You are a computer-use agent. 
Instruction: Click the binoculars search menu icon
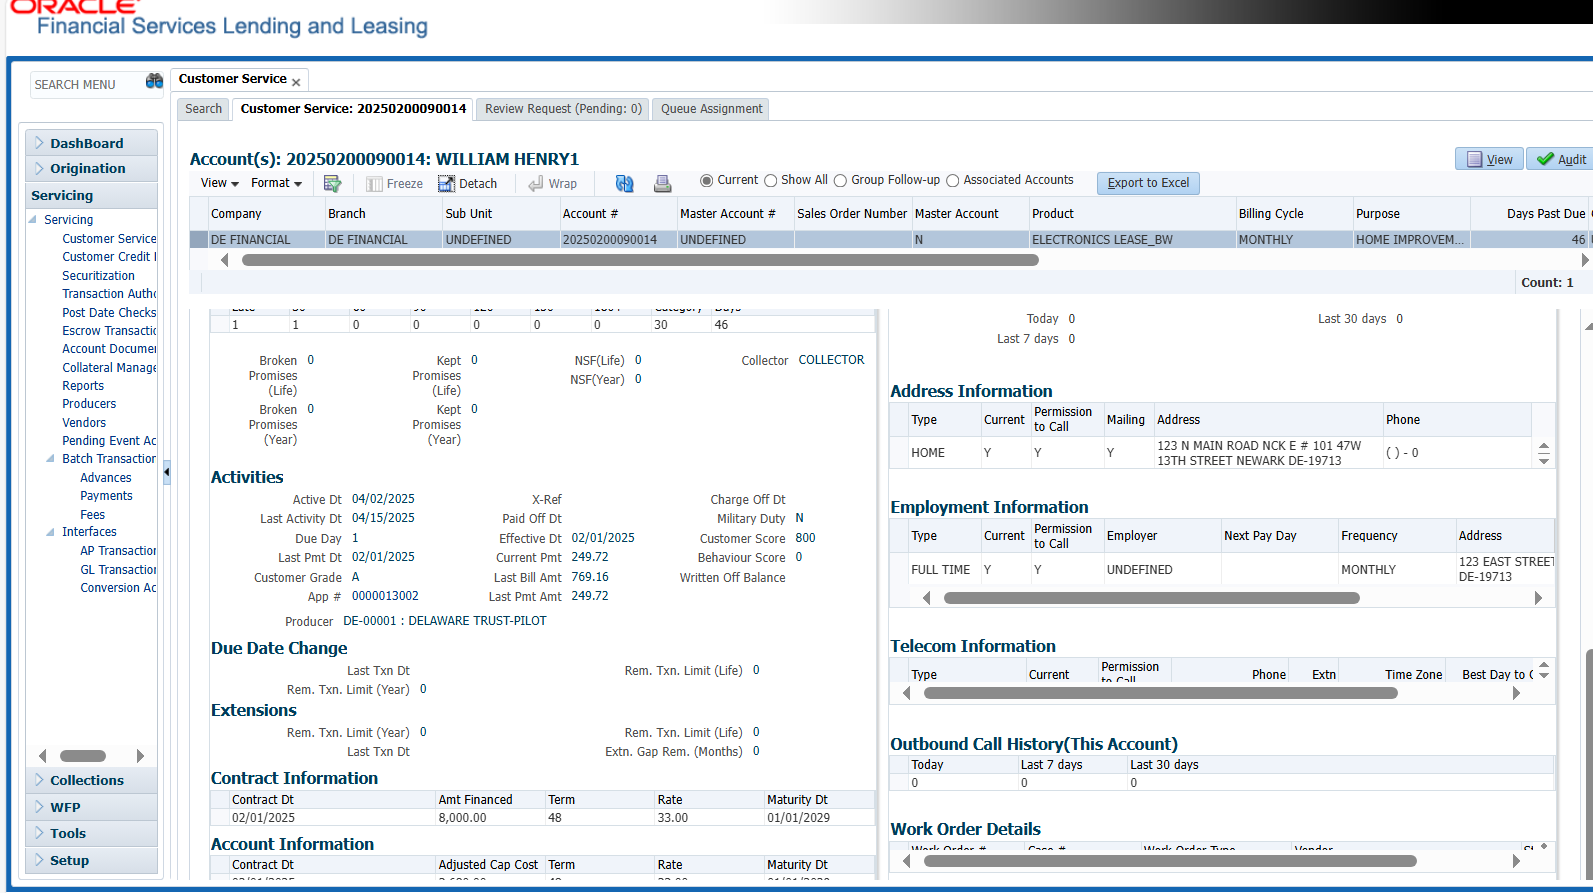pos(154,82)
